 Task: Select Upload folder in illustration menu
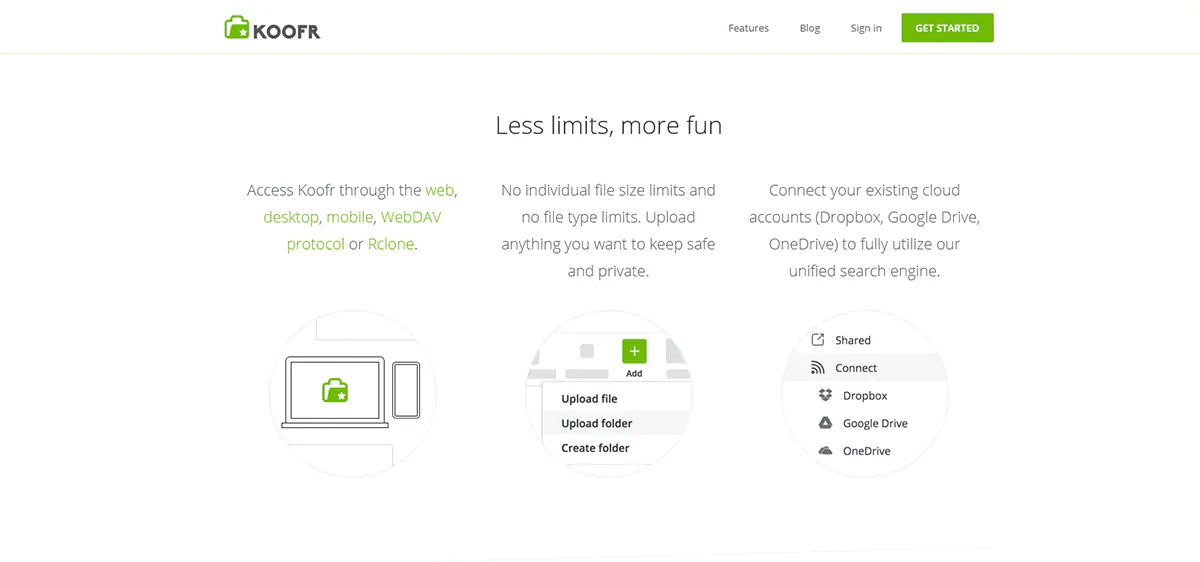tap(597, 423)
